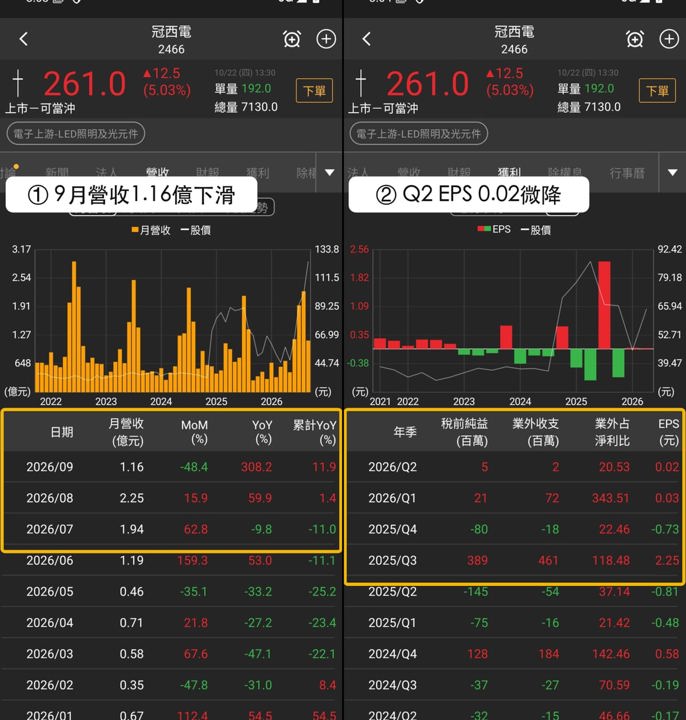Select the 2026/03 revenue row
The image size is (686, 720).
click(x=171, y=654)
